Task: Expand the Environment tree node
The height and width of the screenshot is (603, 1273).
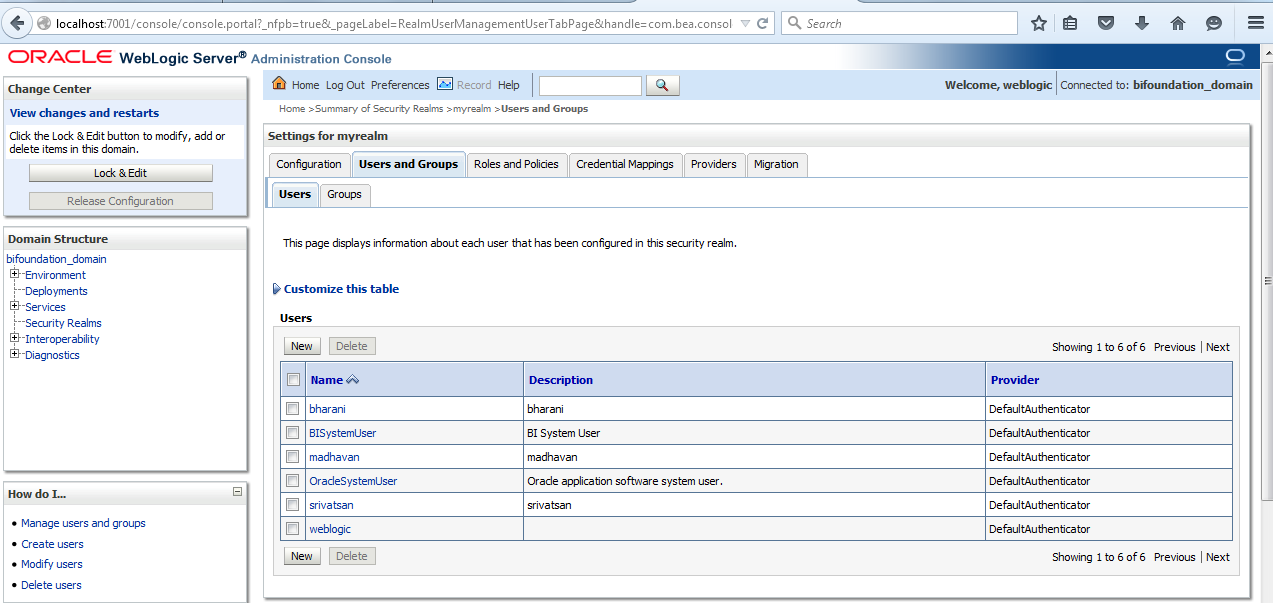Action: click(x=14, y=274)
